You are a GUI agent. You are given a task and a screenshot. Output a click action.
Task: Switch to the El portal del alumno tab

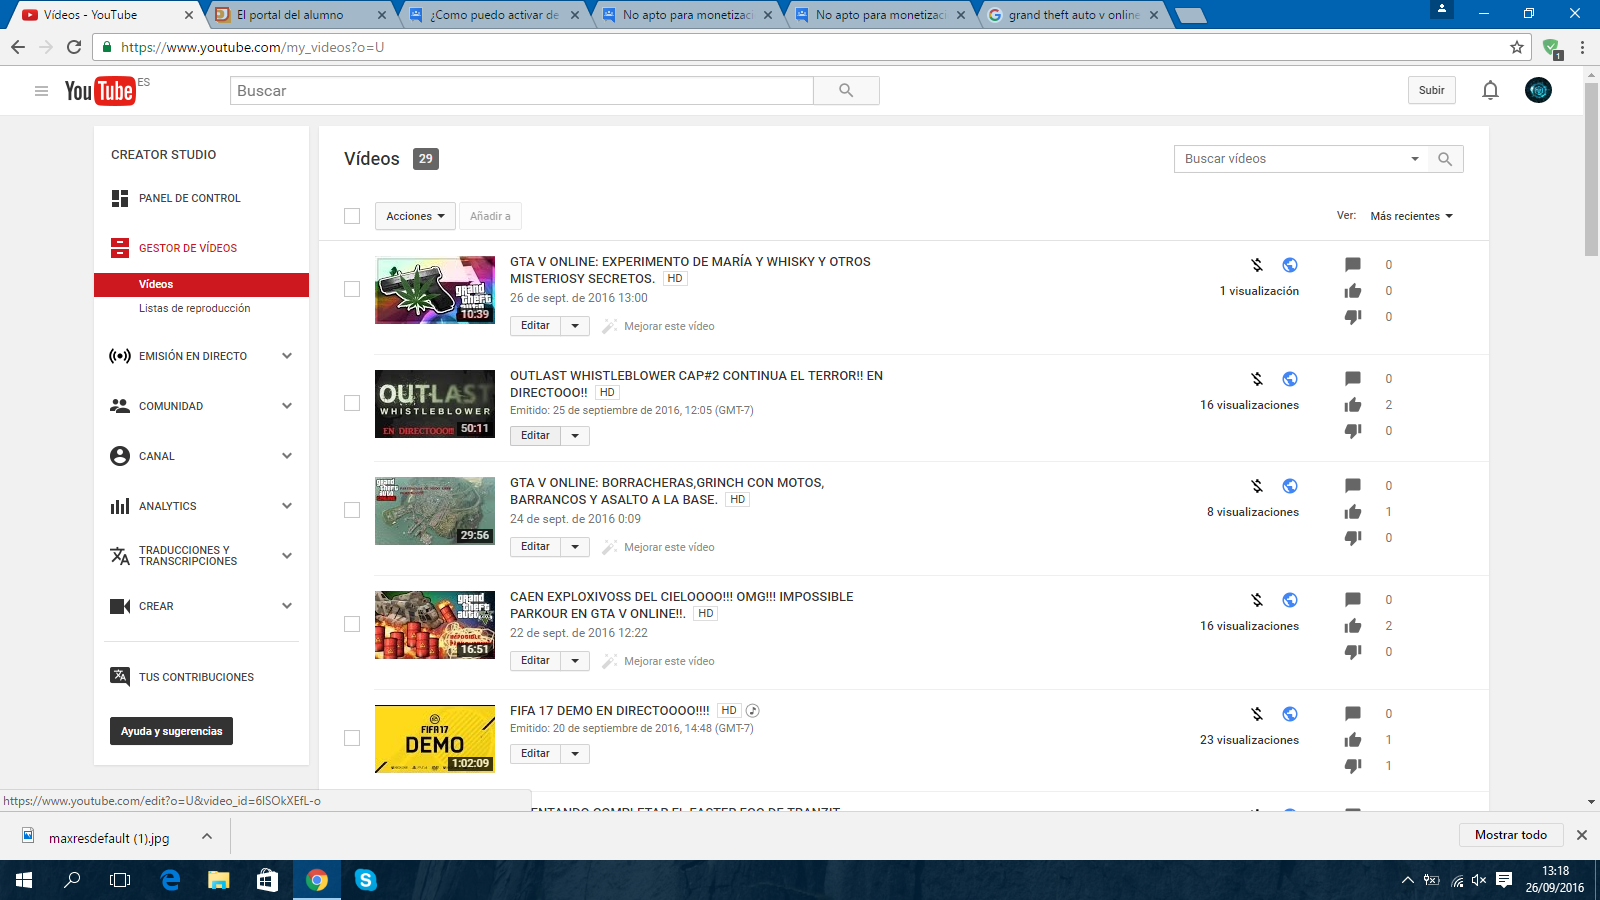[300, 15]
